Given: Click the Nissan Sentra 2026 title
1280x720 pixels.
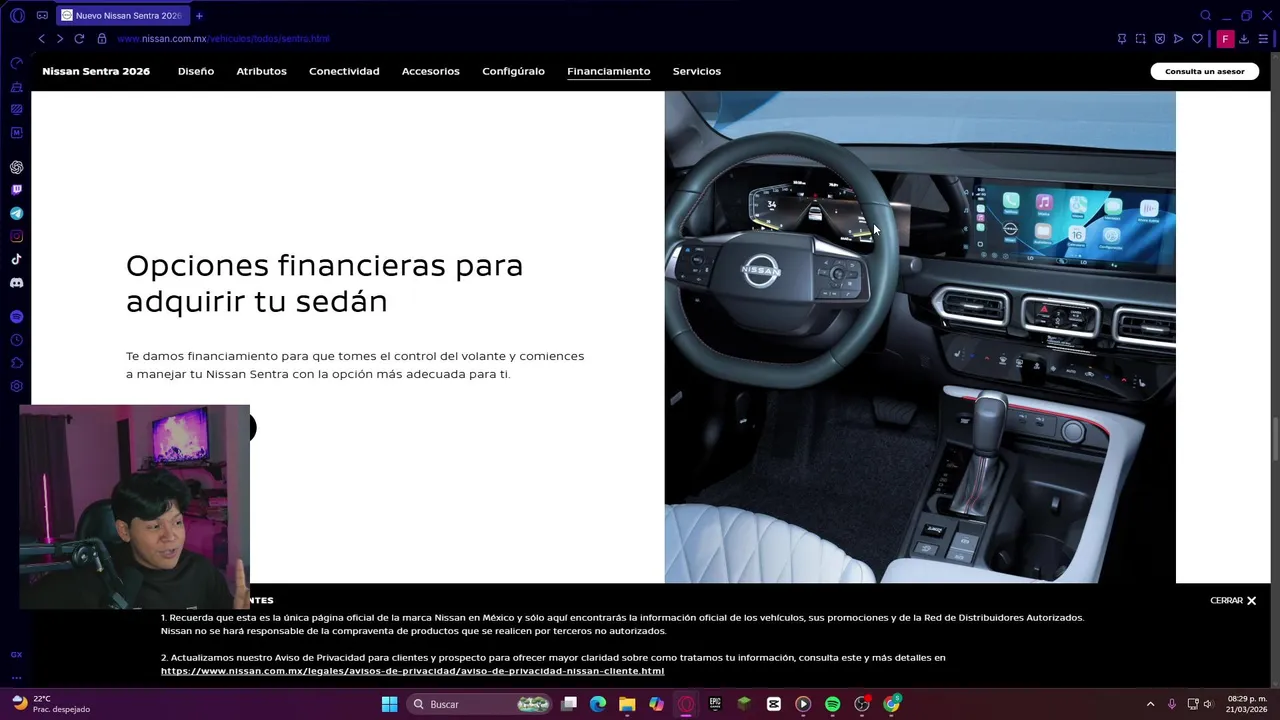Looking at the screenshot, I should pos(96,71).
